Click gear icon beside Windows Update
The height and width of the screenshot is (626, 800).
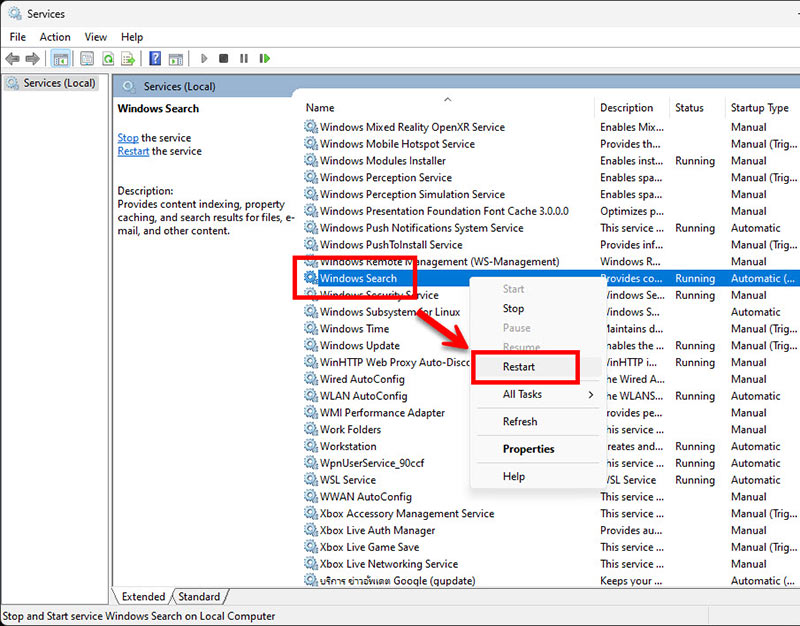point(311,345)
